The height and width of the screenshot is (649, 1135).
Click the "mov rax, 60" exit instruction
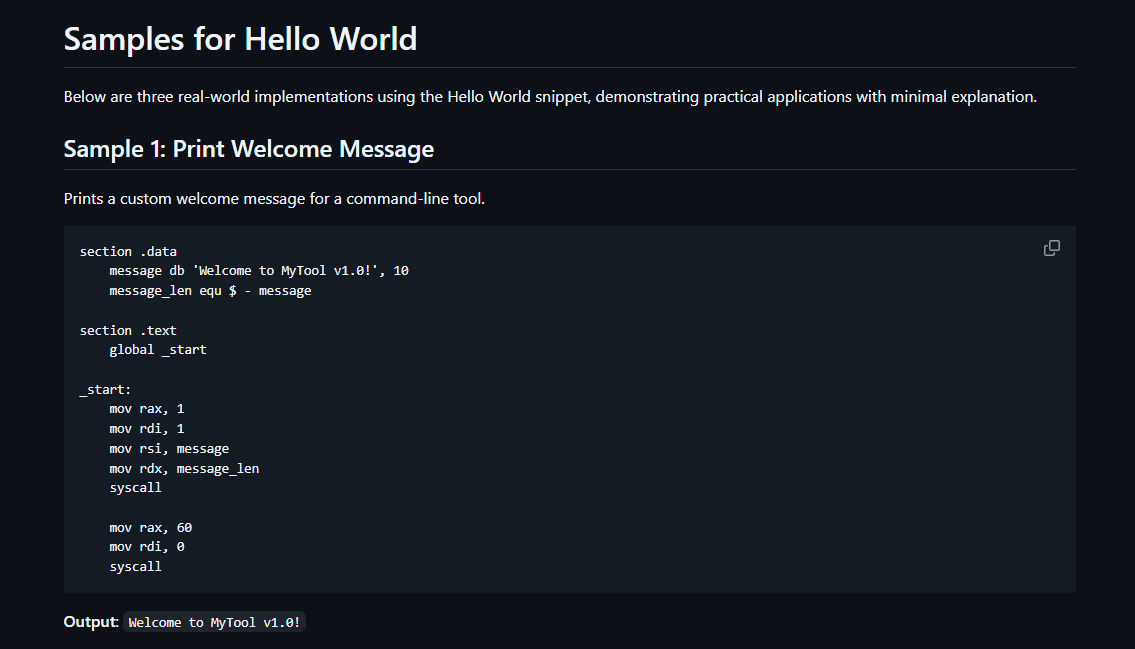[151, 528]
